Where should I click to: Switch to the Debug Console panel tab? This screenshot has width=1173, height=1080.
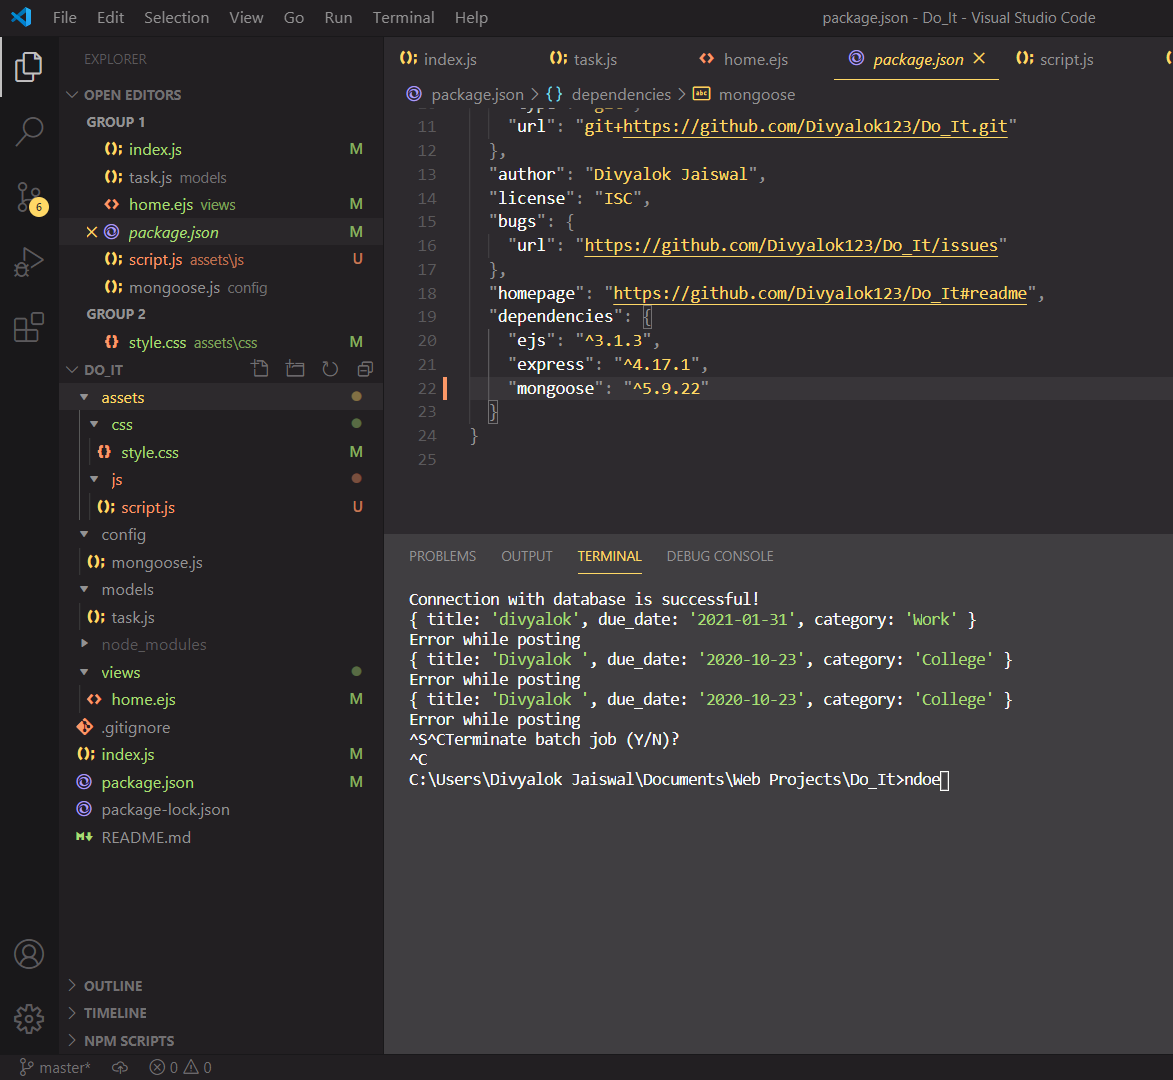click(720, 556)
